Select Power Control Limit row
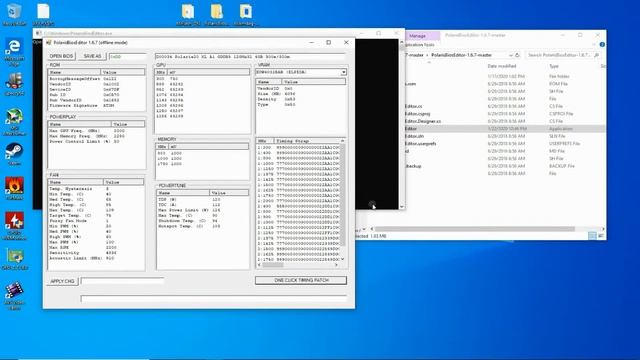 pyautogui.click(x=96, y=141)
